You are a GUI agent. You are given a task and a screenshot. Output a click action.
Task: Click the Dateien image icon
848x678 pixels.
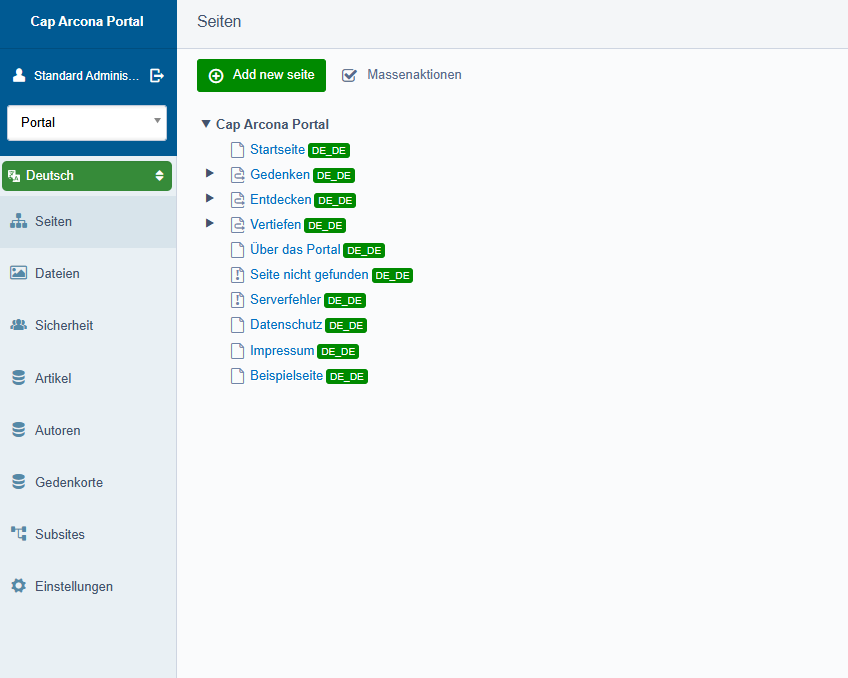pos(18,273)
